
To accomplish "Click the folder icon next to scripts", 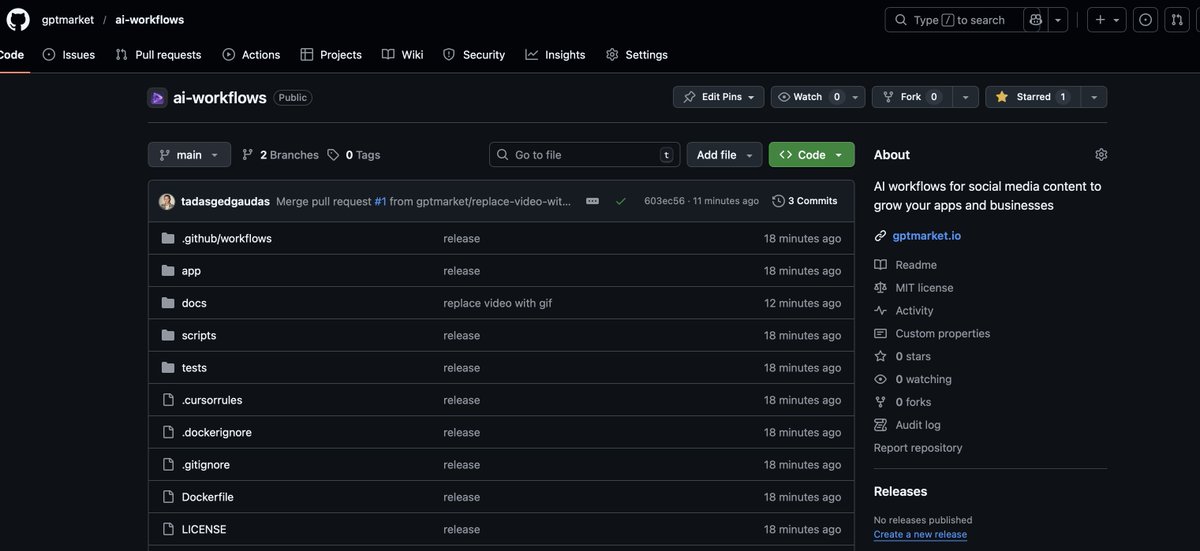I will 168,336.
